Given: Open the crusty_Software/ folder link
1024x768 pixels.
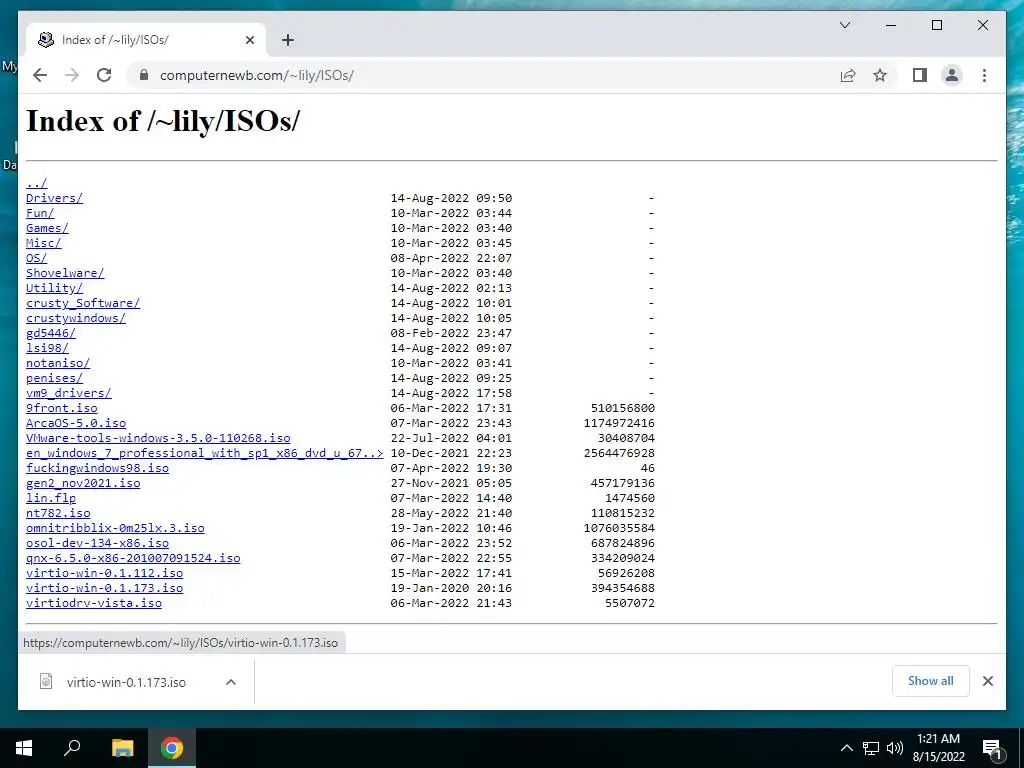Looking at the screenshot, I should click(83, 303).
